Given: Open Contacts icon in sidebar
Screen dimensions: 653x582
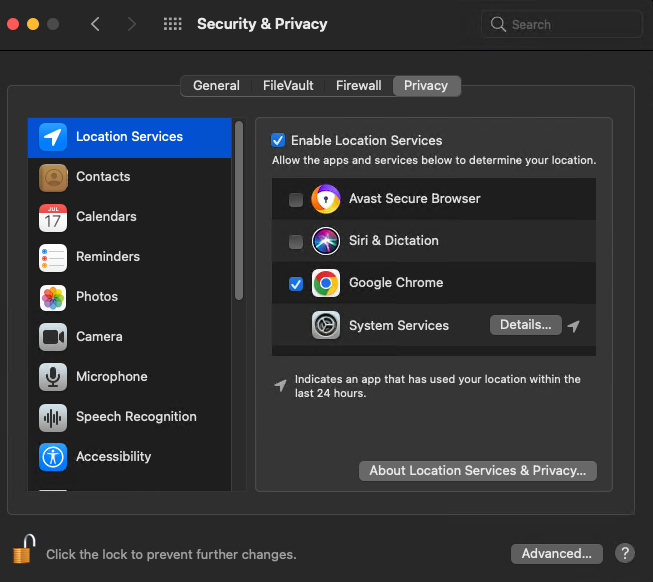Looking at the screenshot, I should tap(53, 177).
